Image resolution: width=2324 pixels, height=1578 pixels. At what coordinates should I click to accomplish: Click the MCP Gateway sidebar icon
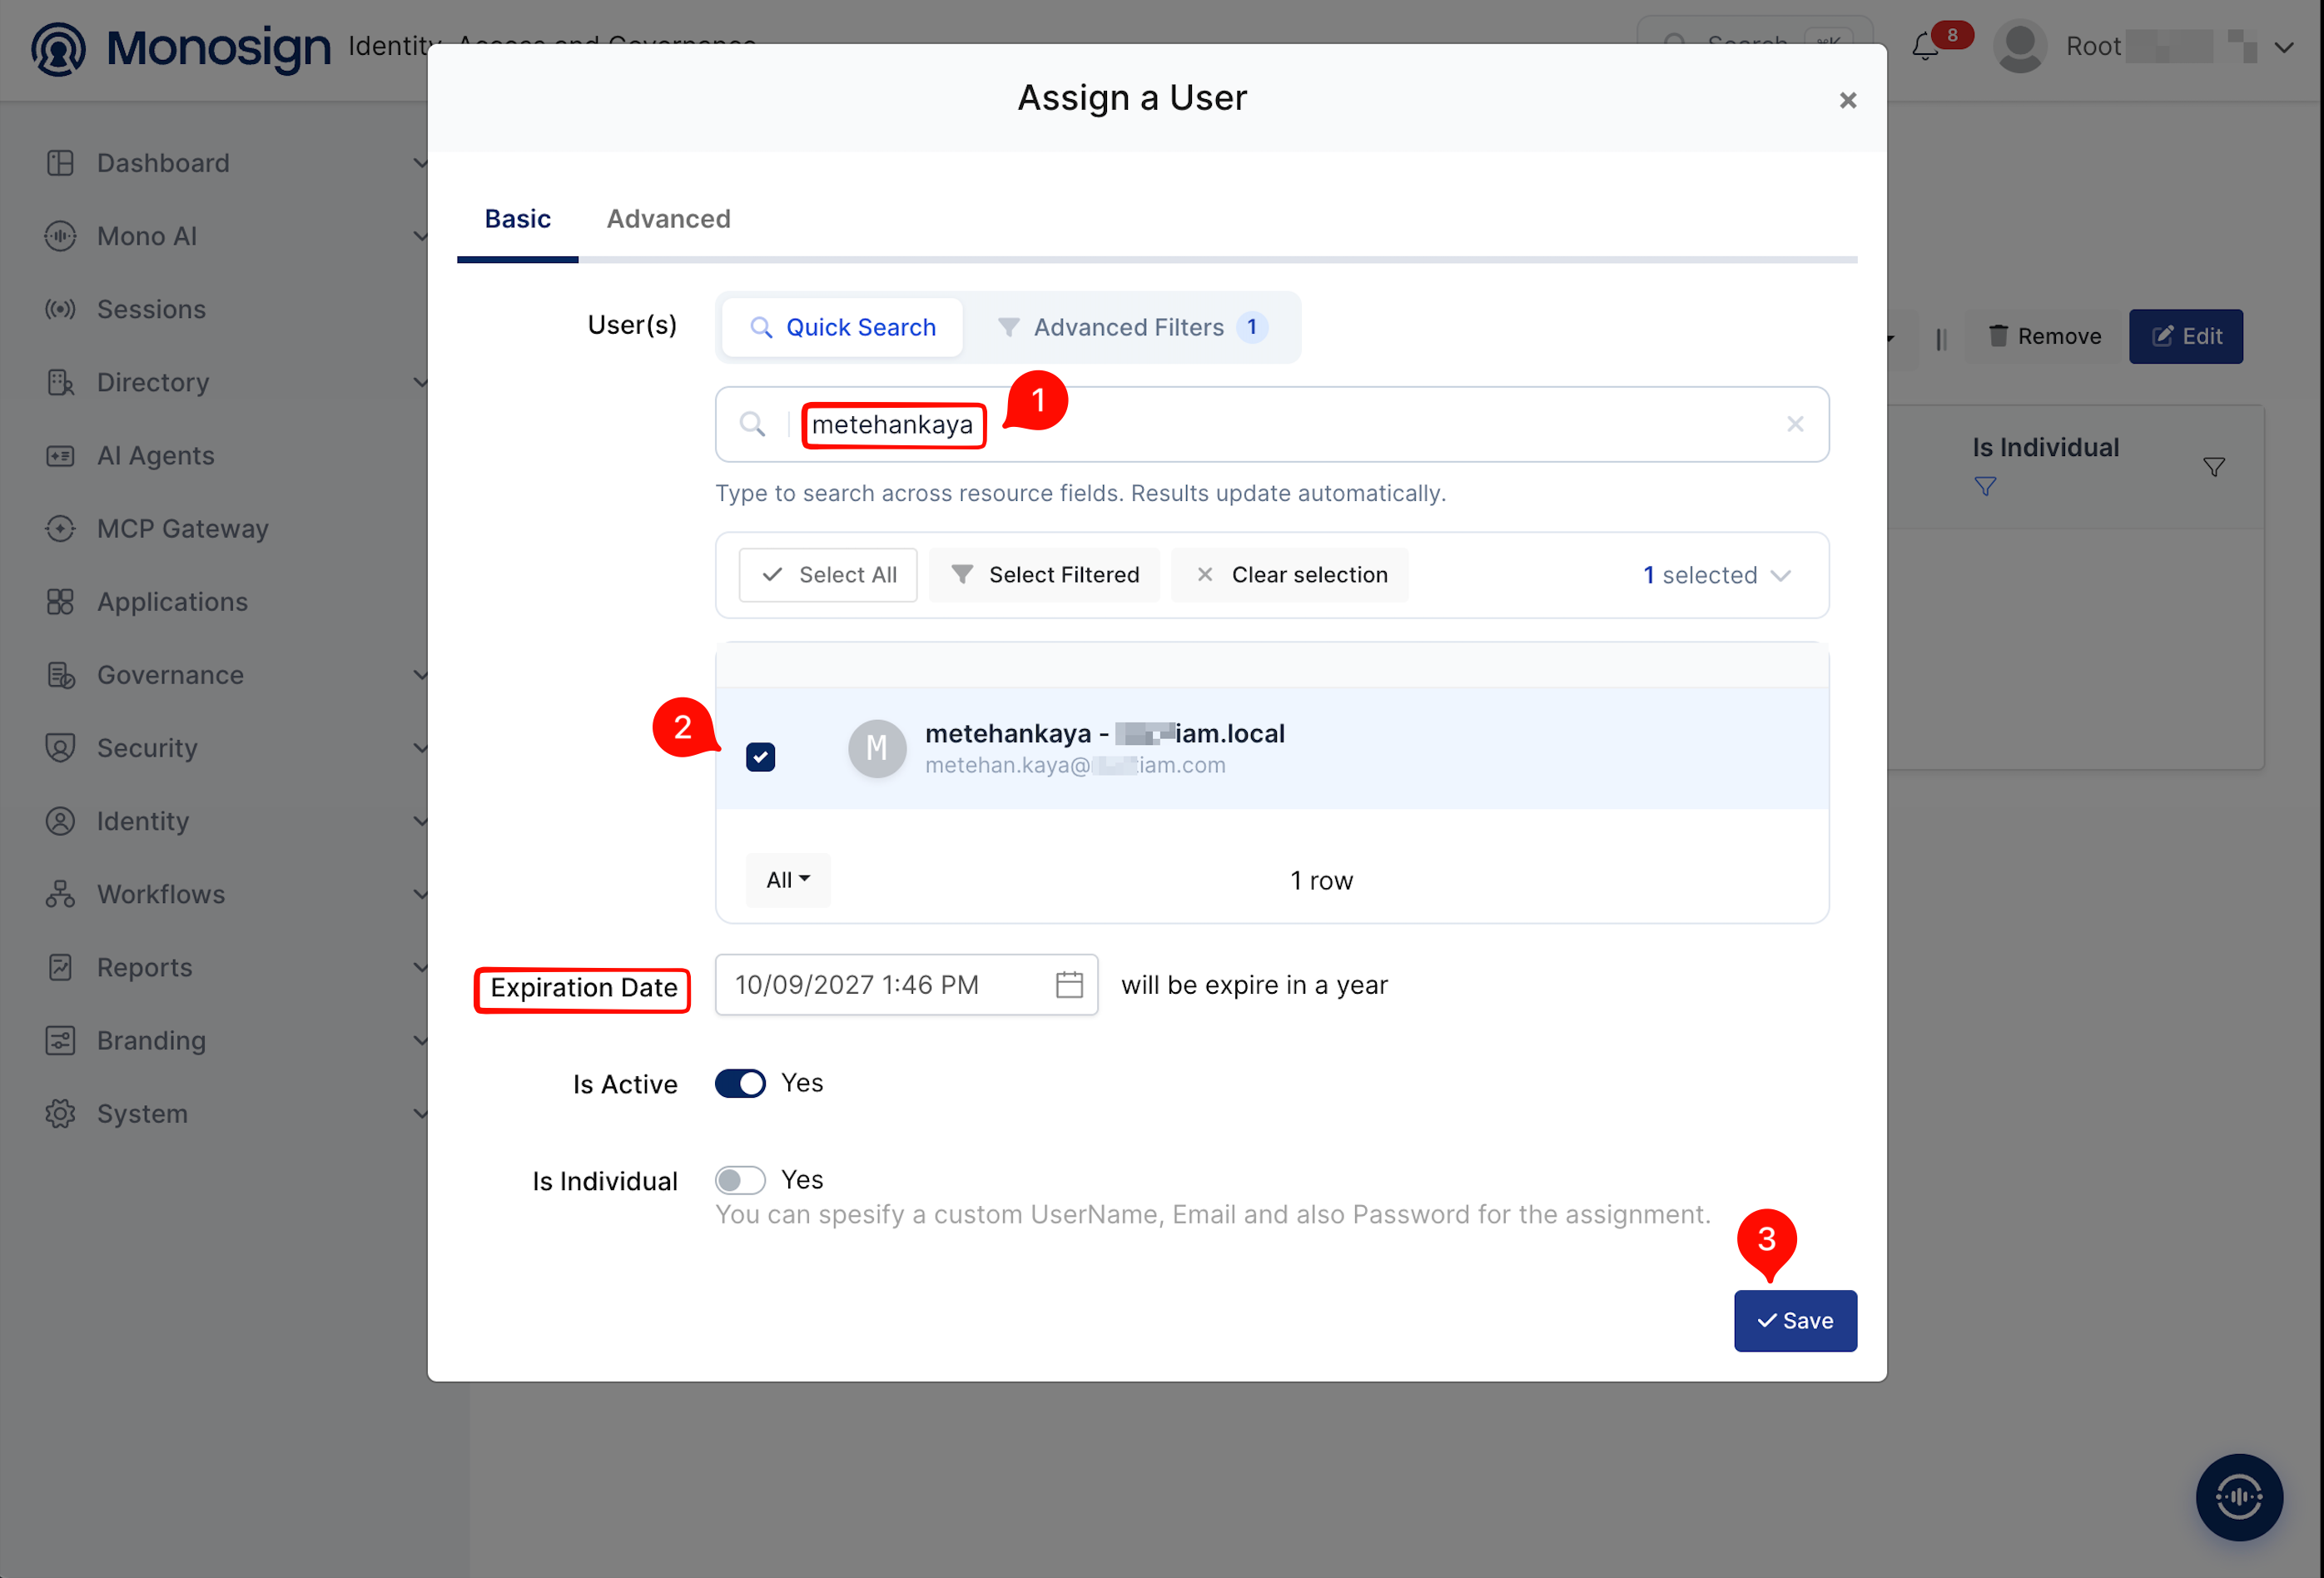click(60, 528)
